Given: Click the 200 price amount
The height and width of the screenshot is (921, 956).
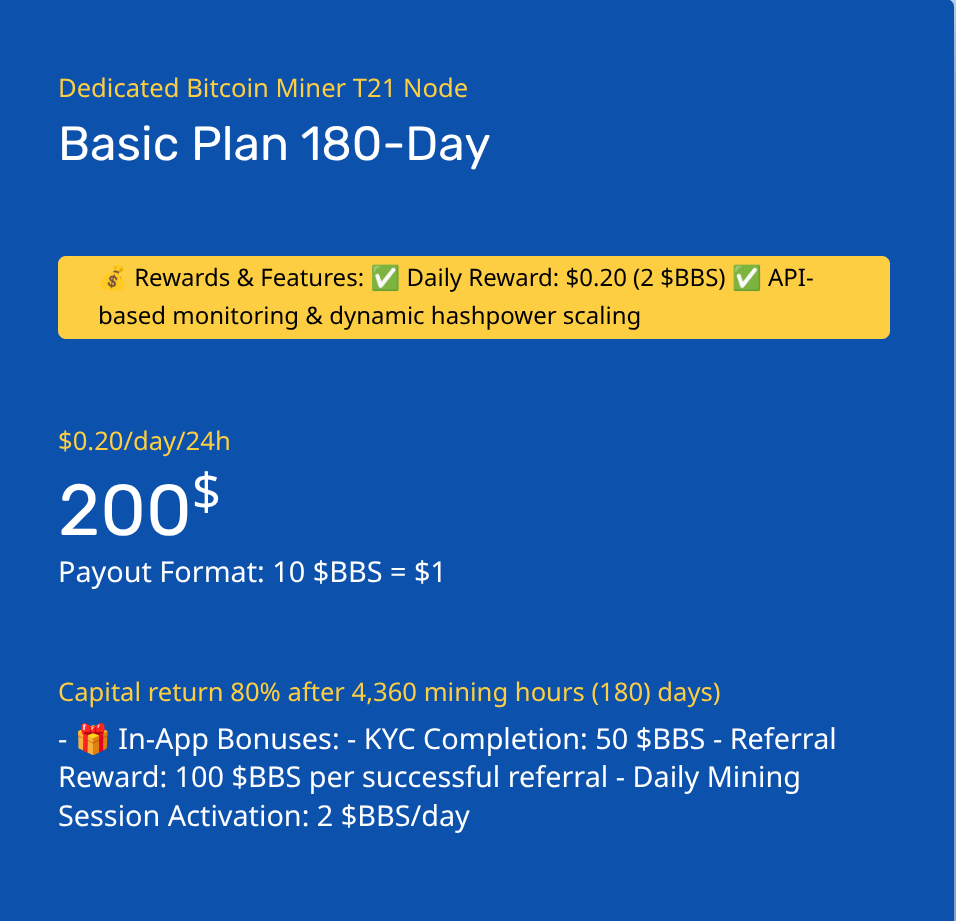Looking at the screenshot, I should coord(124,510).
